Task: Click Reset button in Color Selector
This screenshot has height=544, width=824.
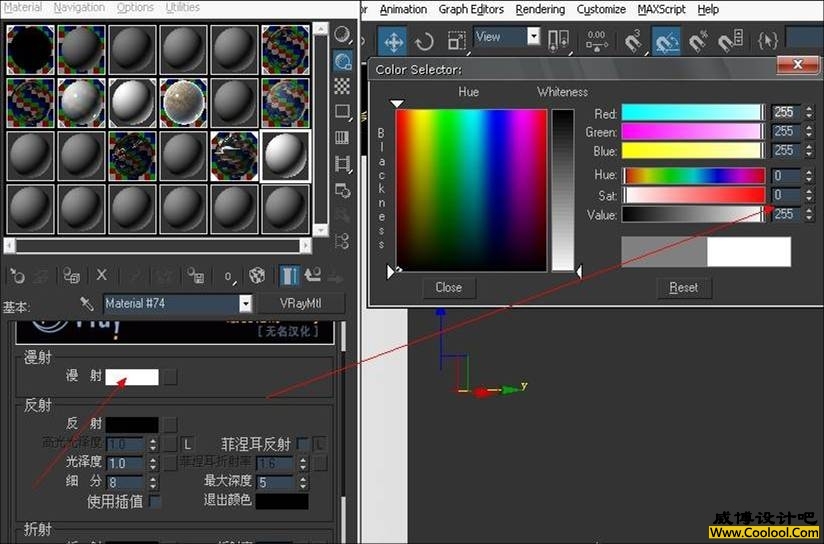Action: click(684, 288)
